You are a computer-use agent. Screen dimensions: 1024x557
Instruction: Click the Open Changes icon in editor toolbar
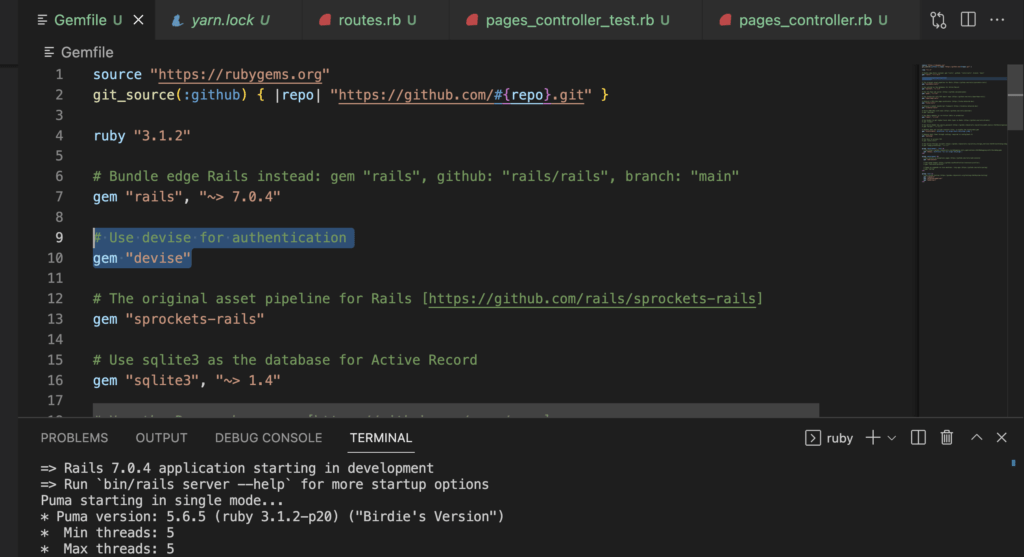click(938, 20)
